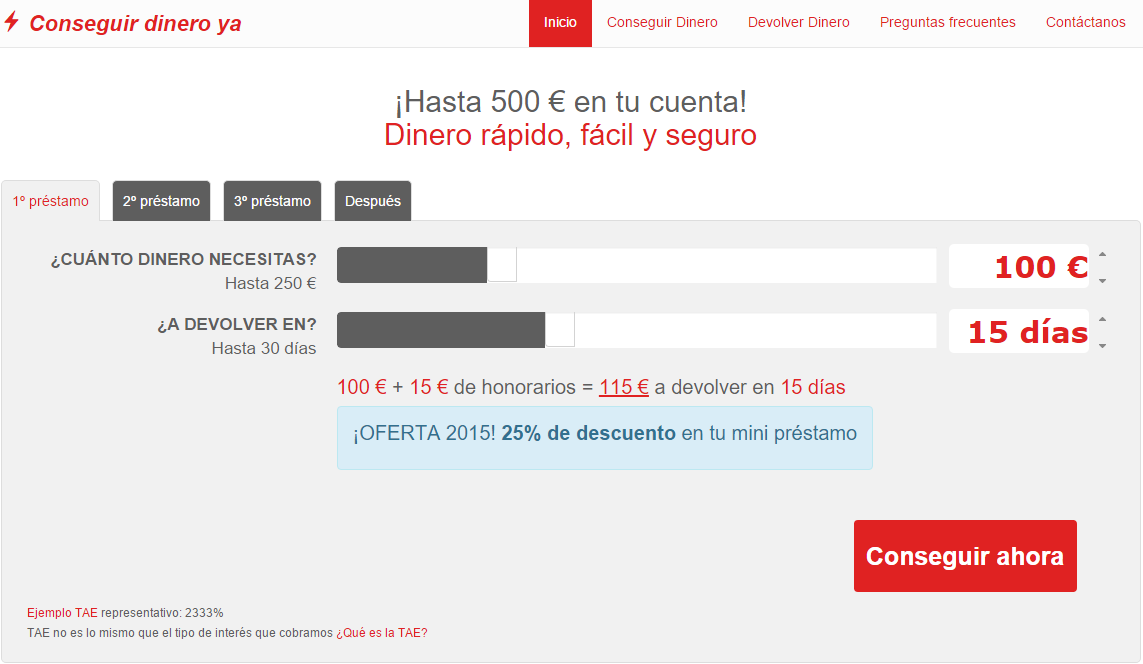Viewport: 1143px width, 664px height.
Task: Switch to the 2º préstamo tab
Action: tap(161, 201)
